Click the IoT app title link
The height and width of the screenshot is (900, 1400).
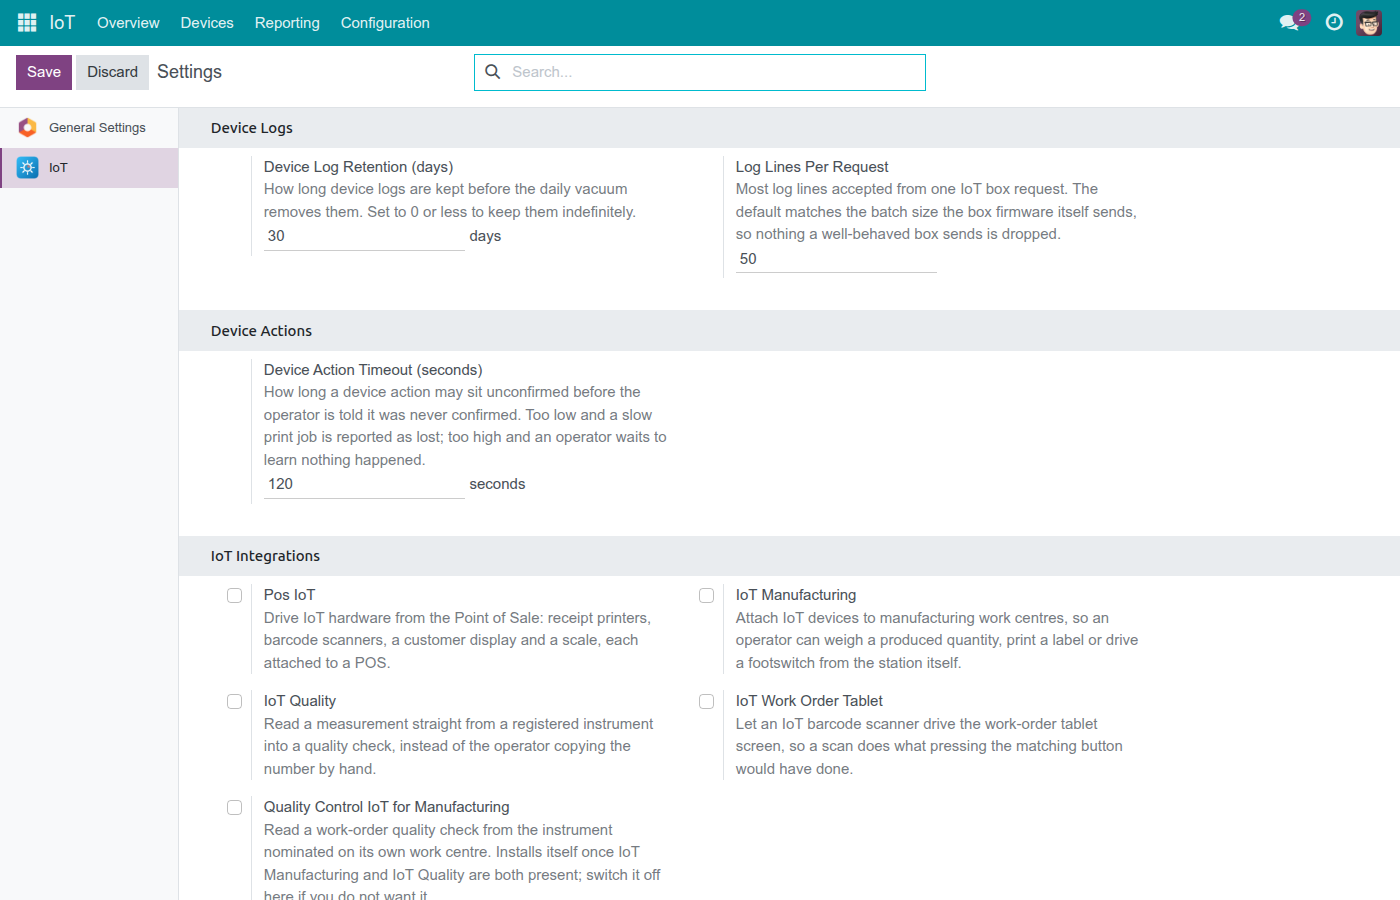click(62, 22)
